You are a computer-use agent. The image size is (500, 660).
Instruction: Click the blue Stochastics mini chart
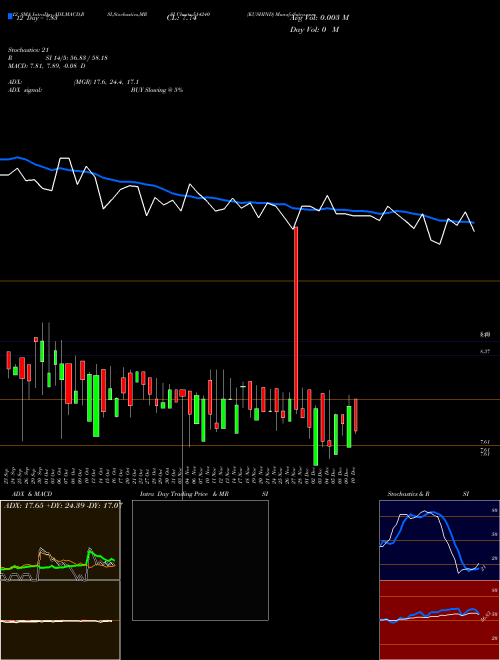click(439, 540)
